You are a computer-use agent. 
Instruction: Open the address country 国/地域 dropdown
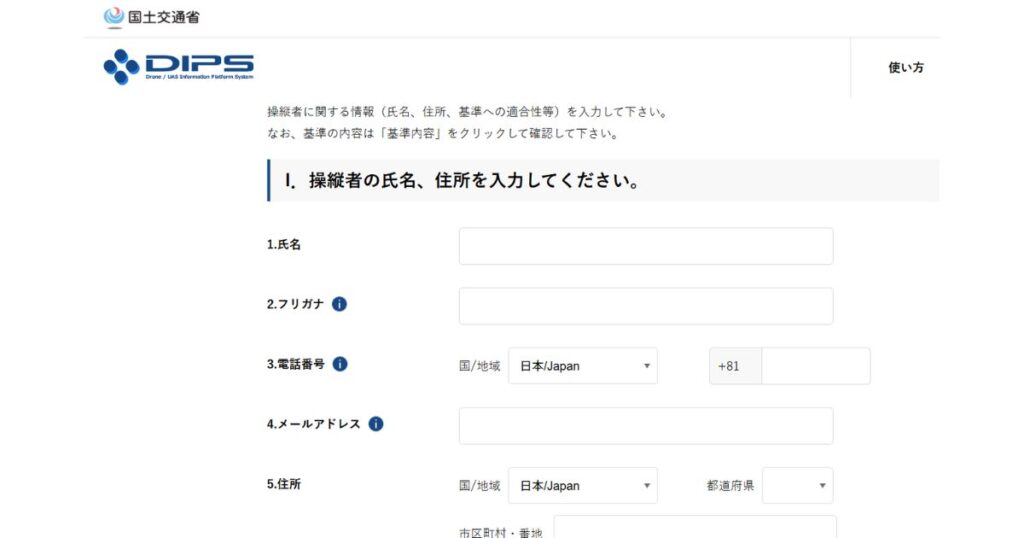pos(583,486)
